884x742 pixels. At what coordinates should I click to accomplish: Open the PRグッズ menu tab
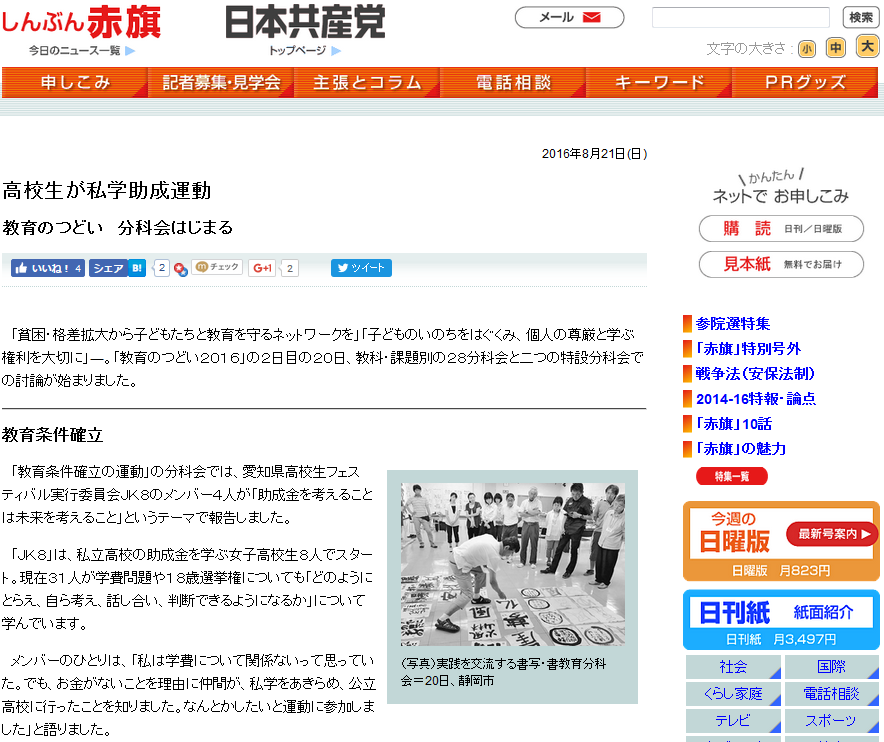click(x=805, y=82)
